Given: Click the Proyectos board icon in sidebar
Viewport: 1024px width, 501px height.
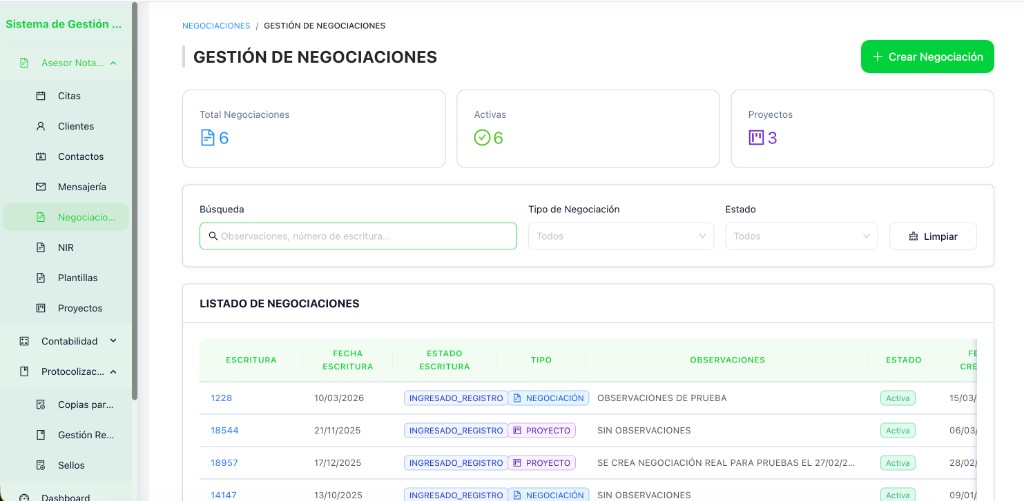Looking at the screenshot, I should click(40, 308).
